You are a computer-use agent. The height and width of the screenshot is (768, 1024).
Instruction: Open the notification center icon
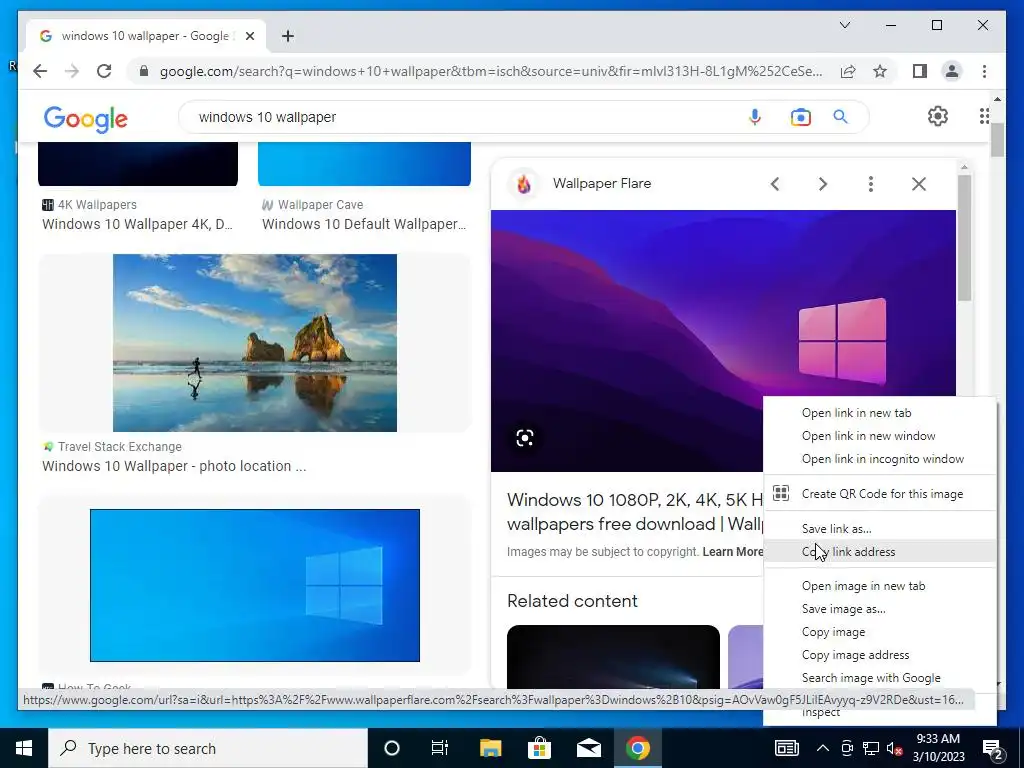tap(993, 748)
